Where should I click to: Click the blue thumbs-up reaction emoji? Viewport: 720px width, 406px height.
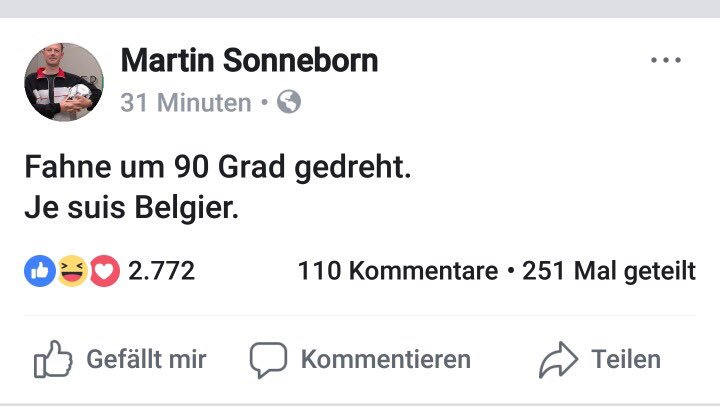point(39,271)
